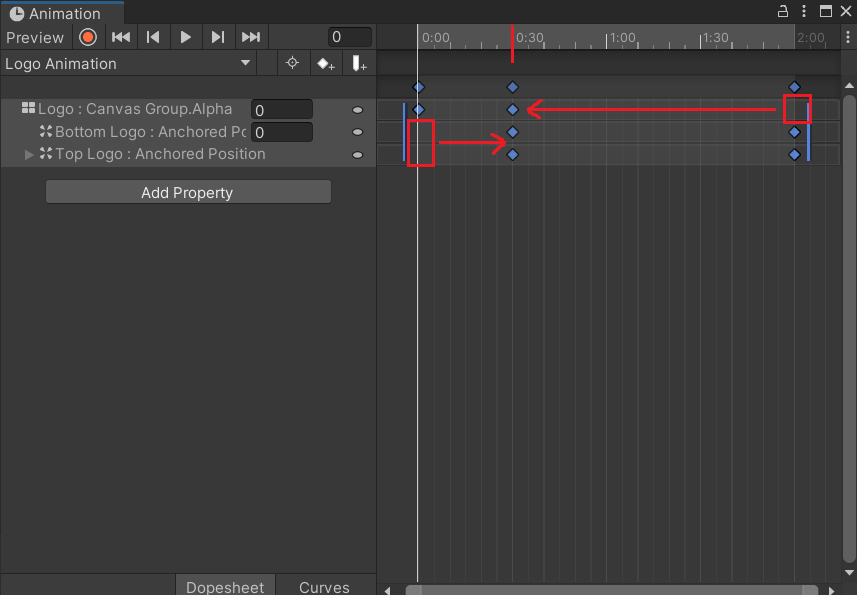This screenshot has height=595, width=857.
Task: Open Top Logo key options oval
Action: pos(357,155)
